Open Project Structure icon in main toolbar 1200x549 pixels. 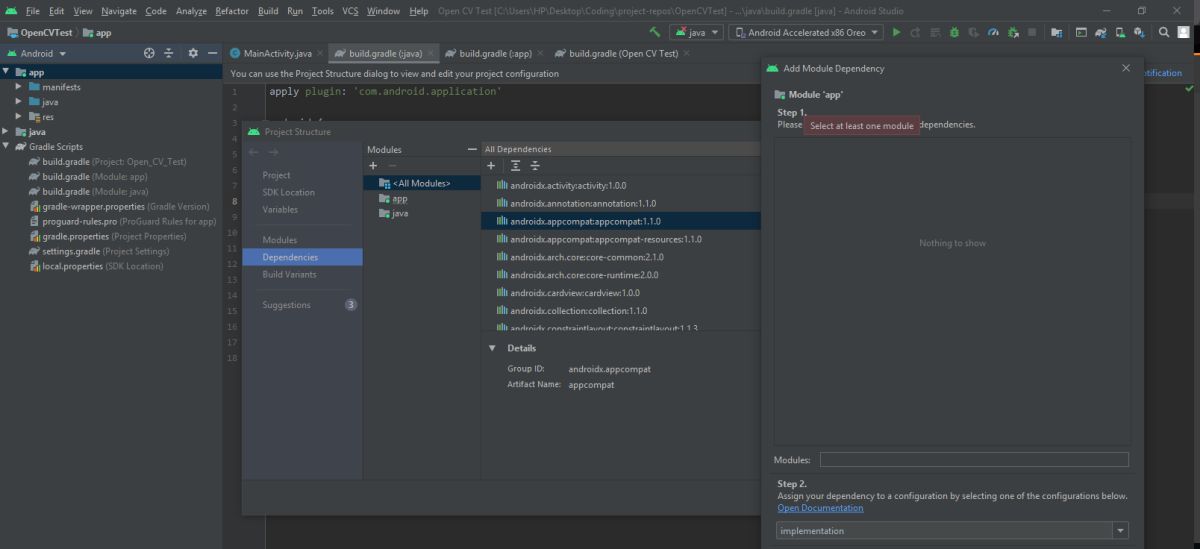(1057, 32)
